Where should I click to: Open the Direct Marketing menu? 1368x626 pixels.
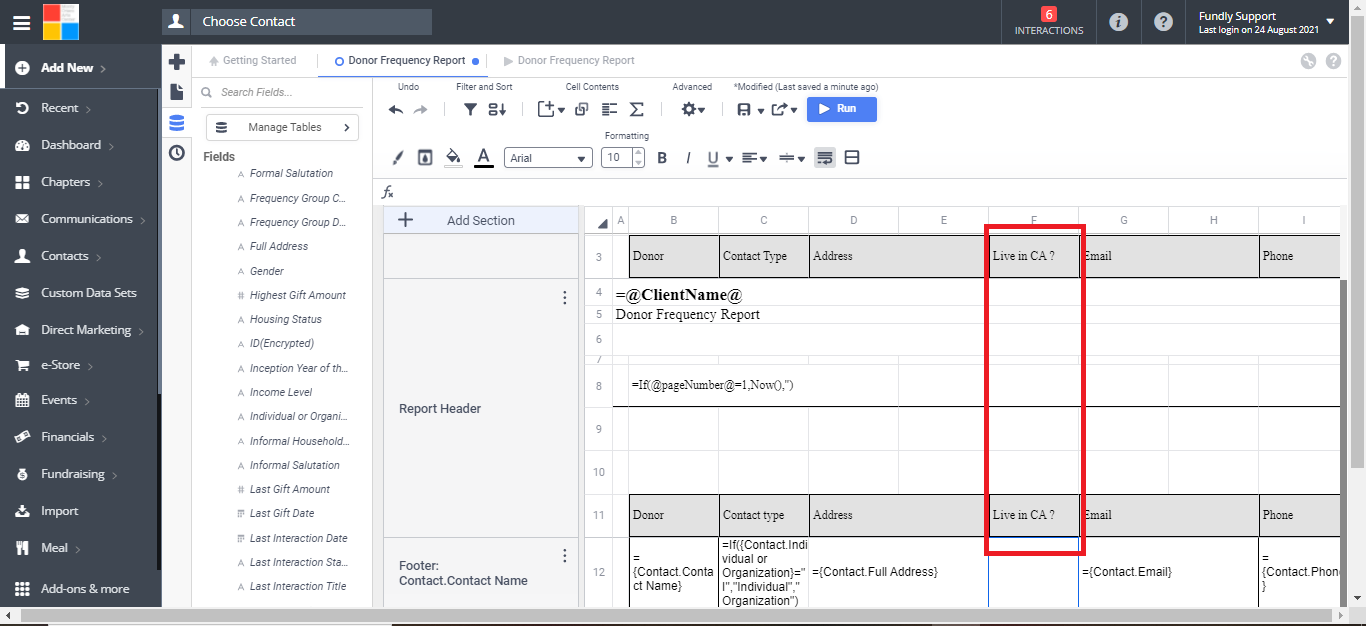tap(79, 330)
